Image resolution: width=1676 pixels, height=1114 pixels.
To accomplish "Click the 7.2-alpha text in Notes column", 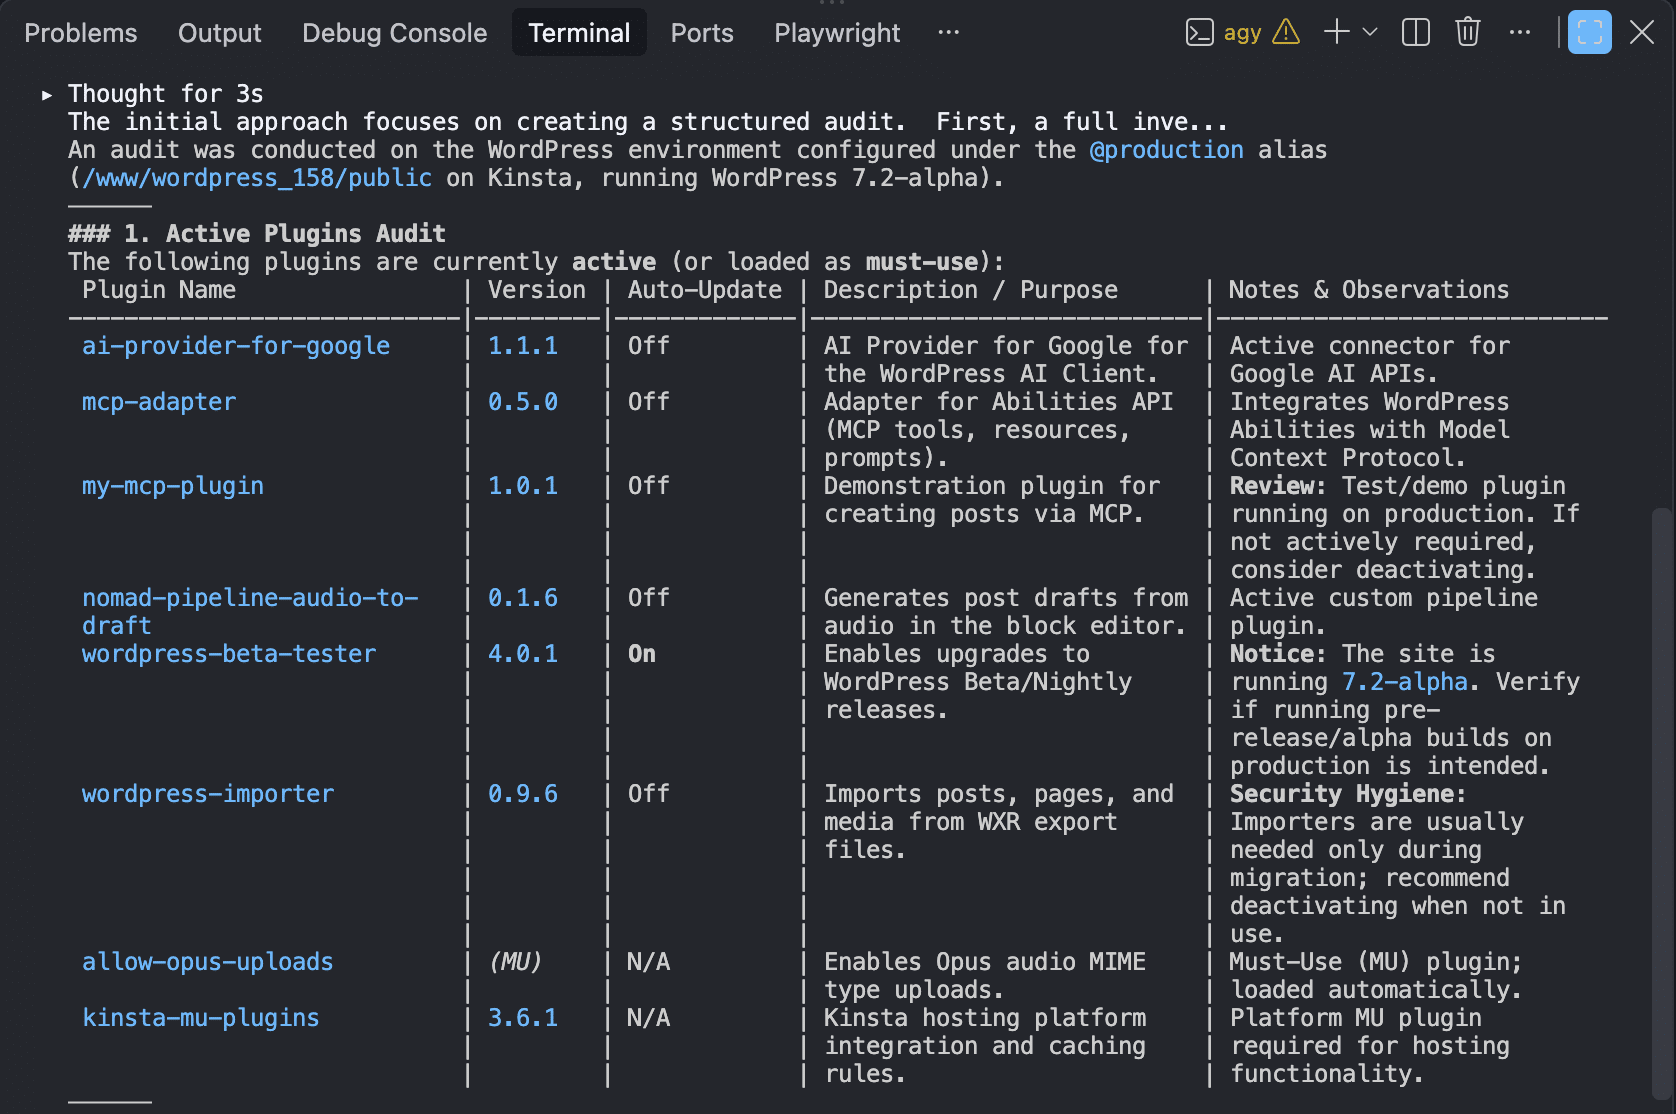I will point(1405,682).
